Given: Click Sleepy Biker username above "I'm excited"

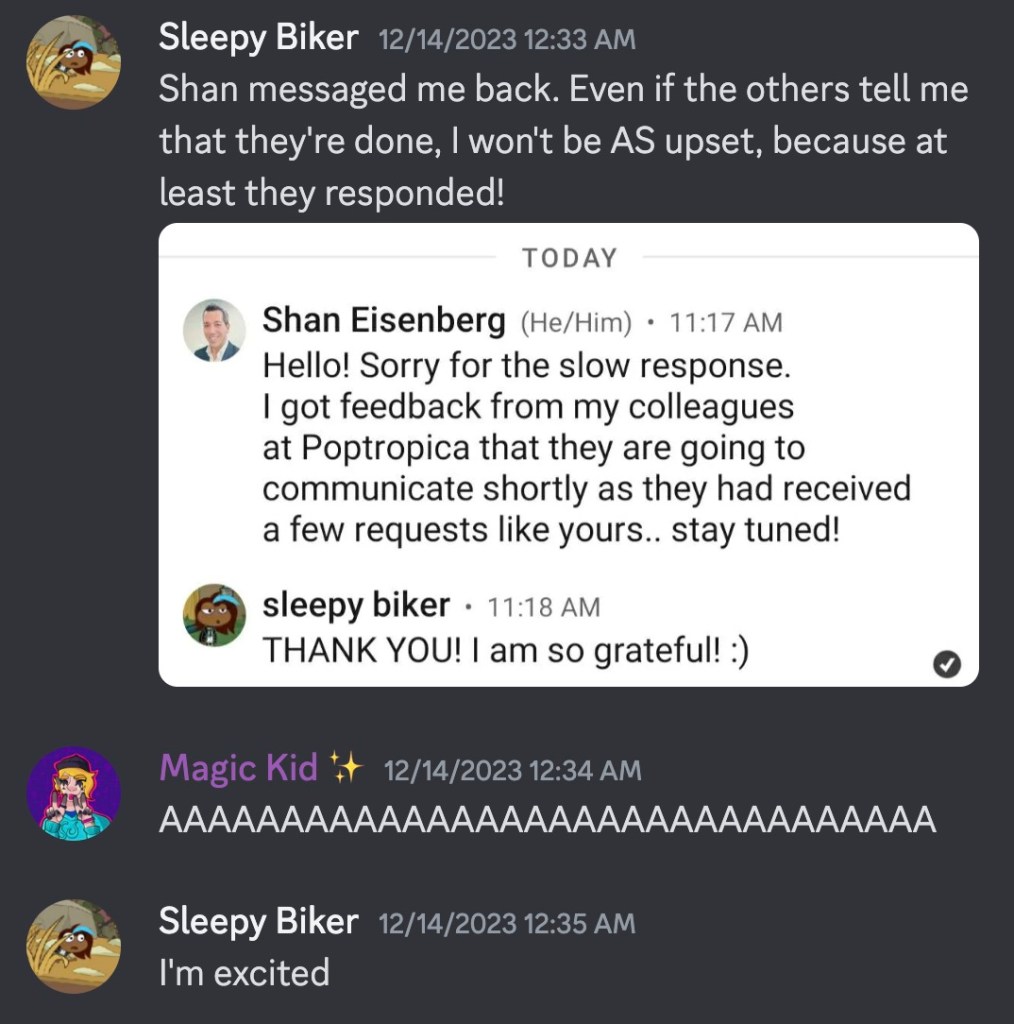Looking at the screenshot, I should tap(258, 921).
